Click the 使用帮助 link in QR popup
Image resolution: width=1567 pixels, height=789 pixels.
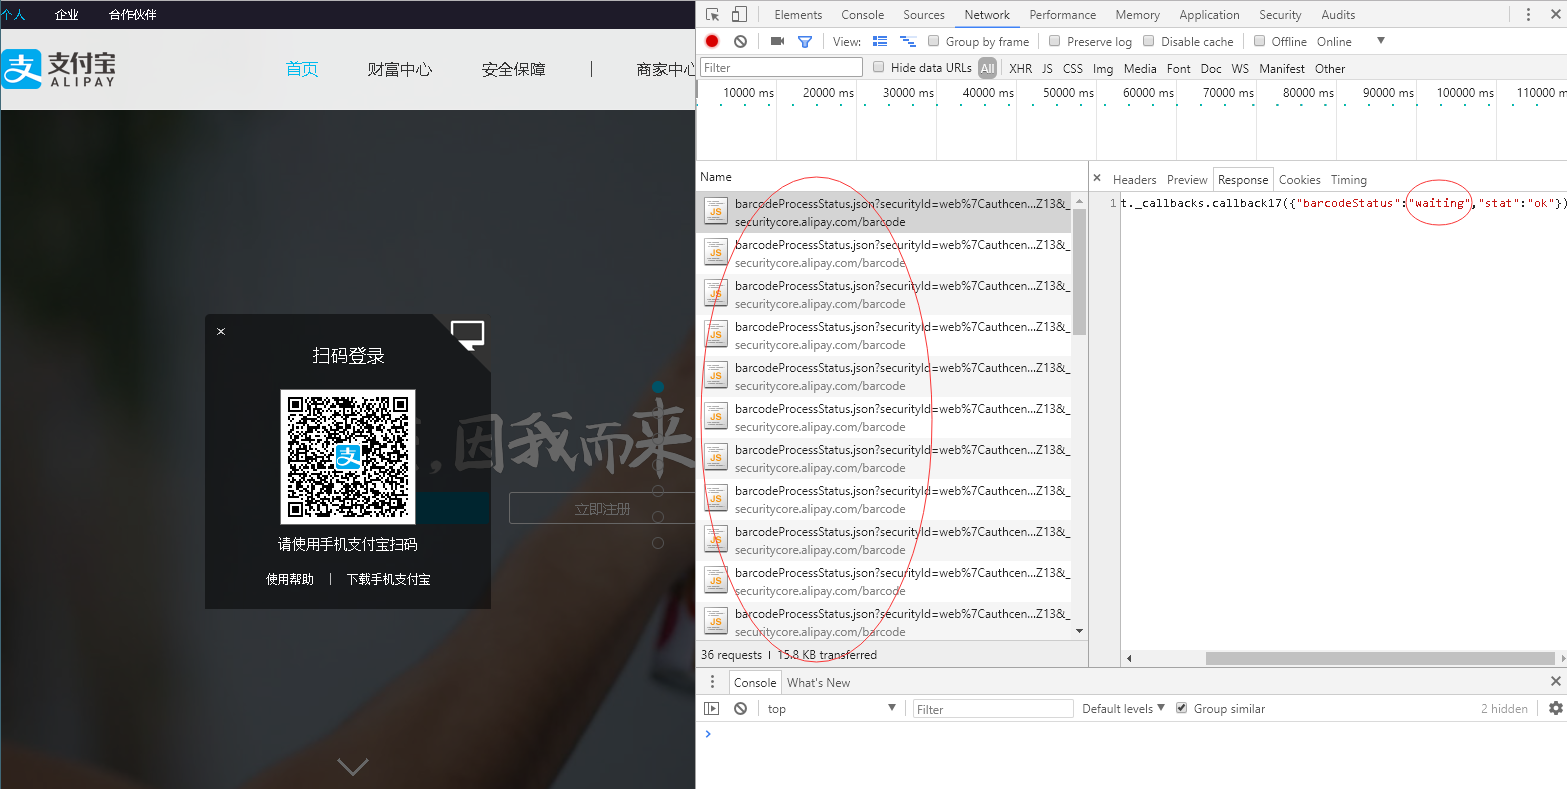[x=289, y=579]
